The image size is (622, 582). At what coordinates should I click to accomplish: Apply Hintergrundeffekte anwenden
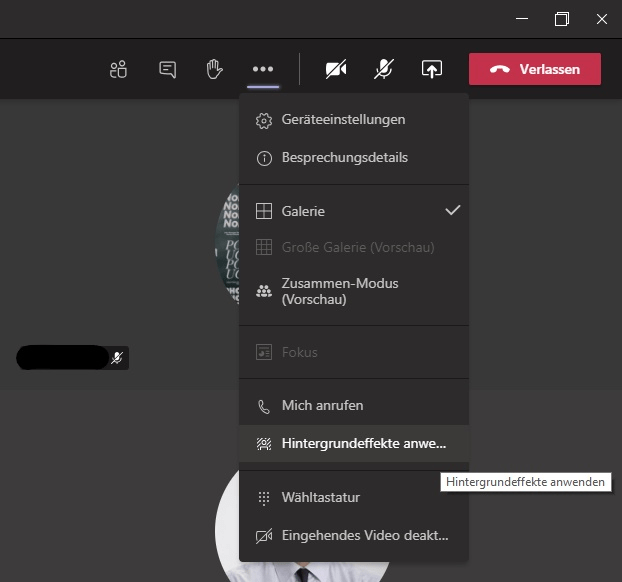[354, 444]
